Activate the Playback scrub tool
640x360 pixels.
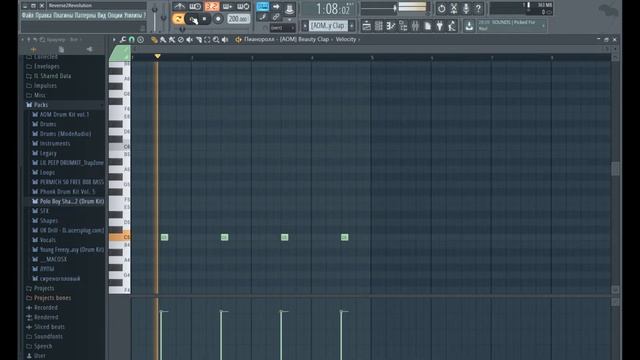point(225,40)
